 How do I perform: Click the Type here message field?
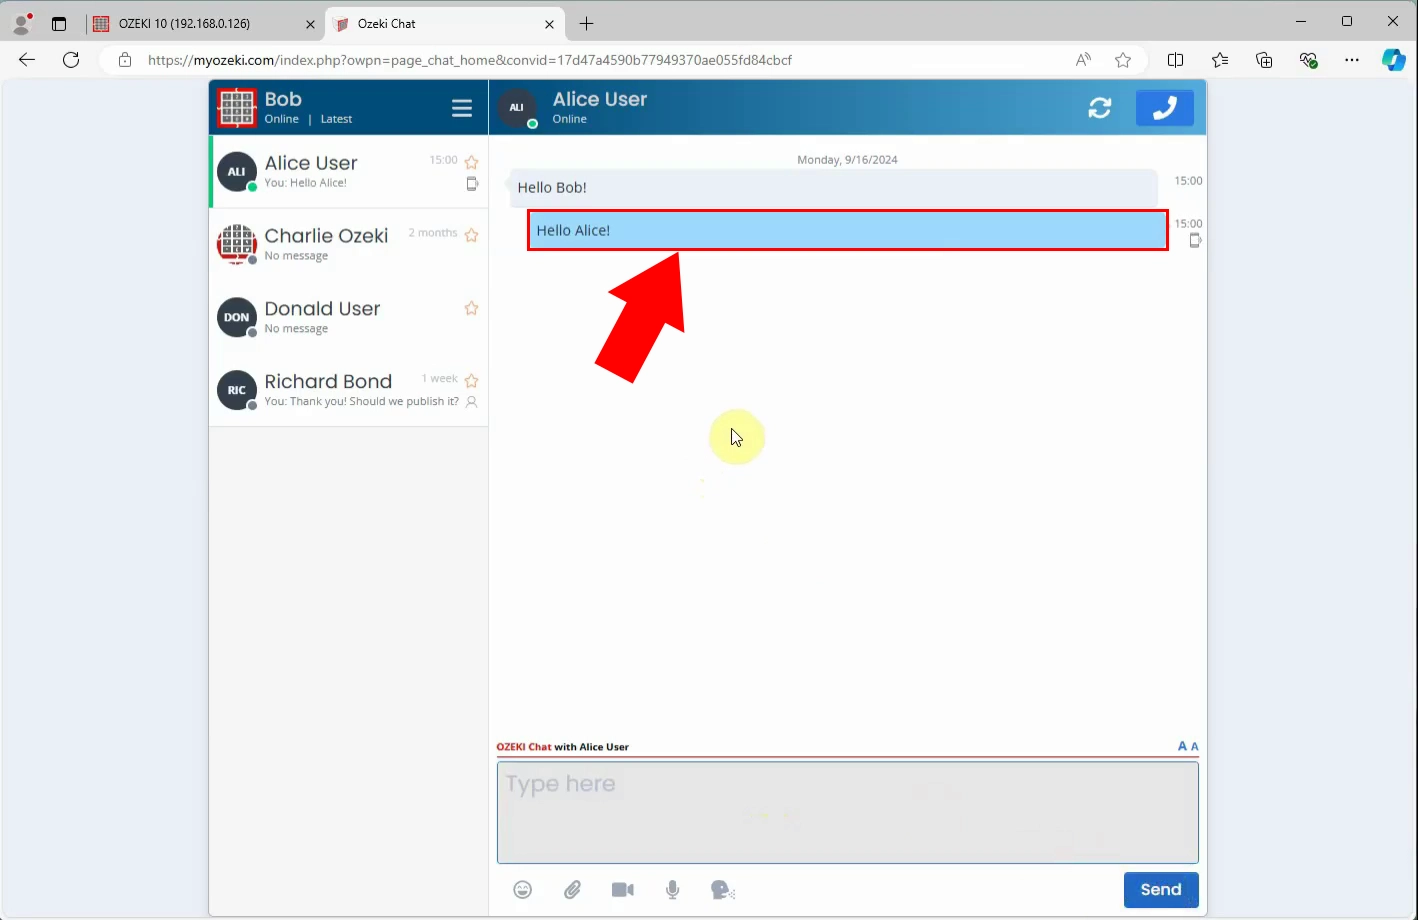pyautogui.click(x=847, y=812)
